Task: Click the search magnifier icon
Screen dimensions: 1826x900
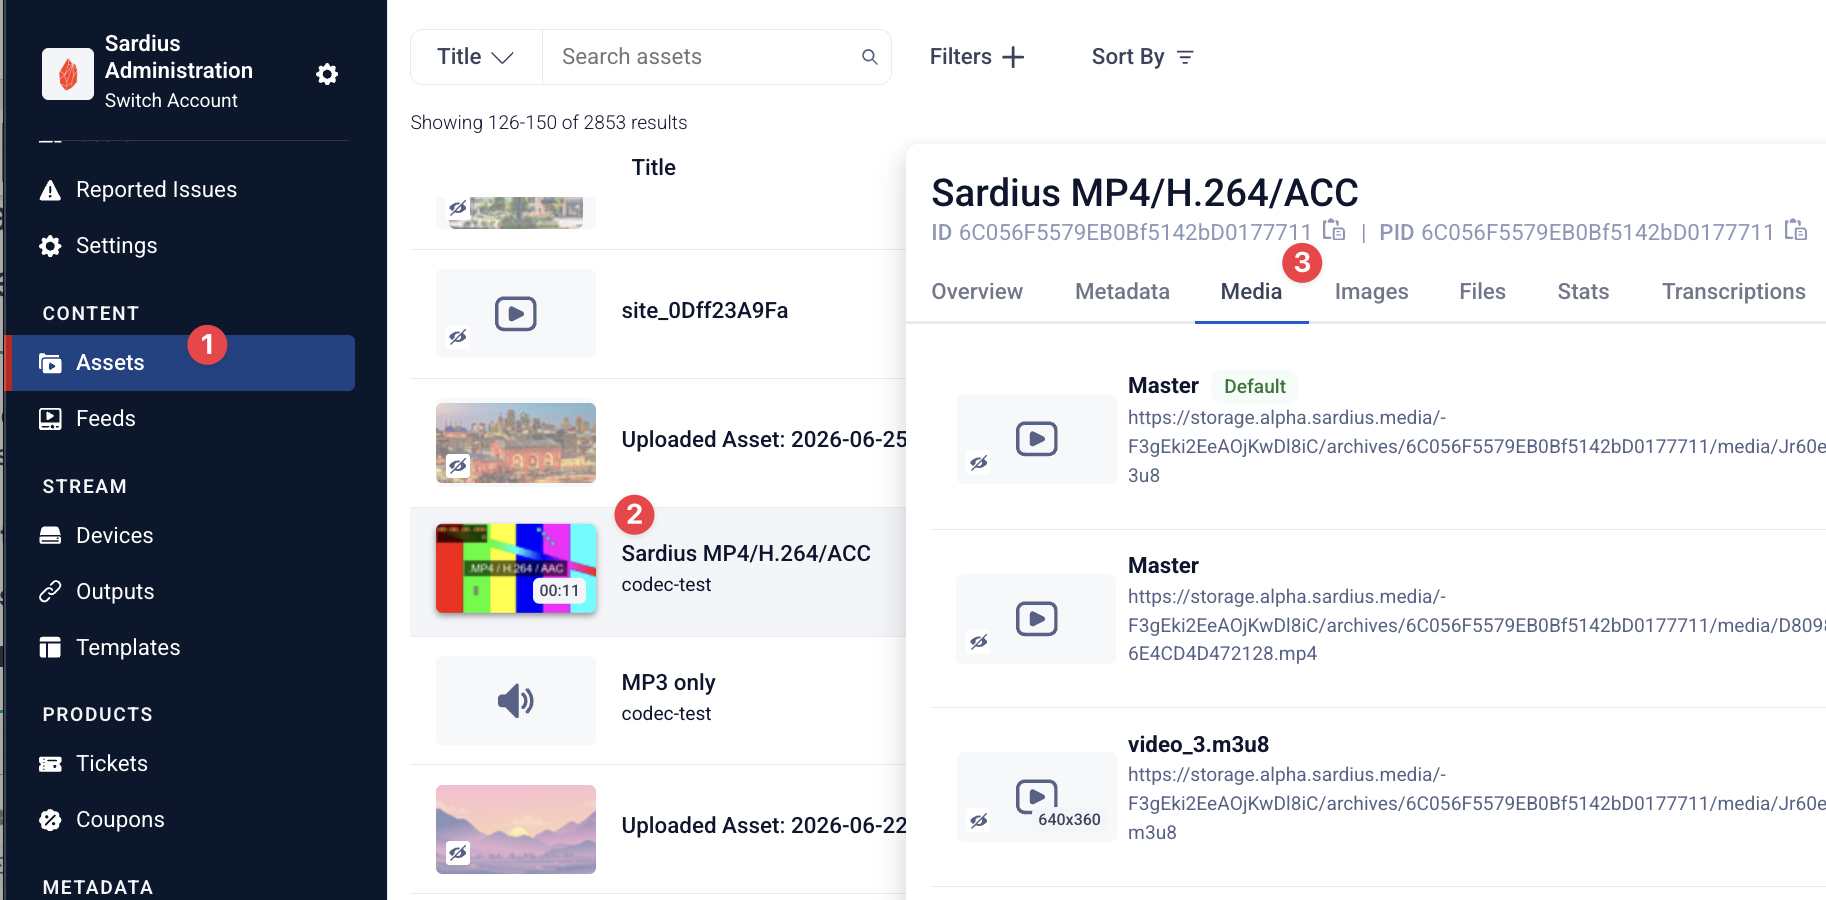Action: 870,57
